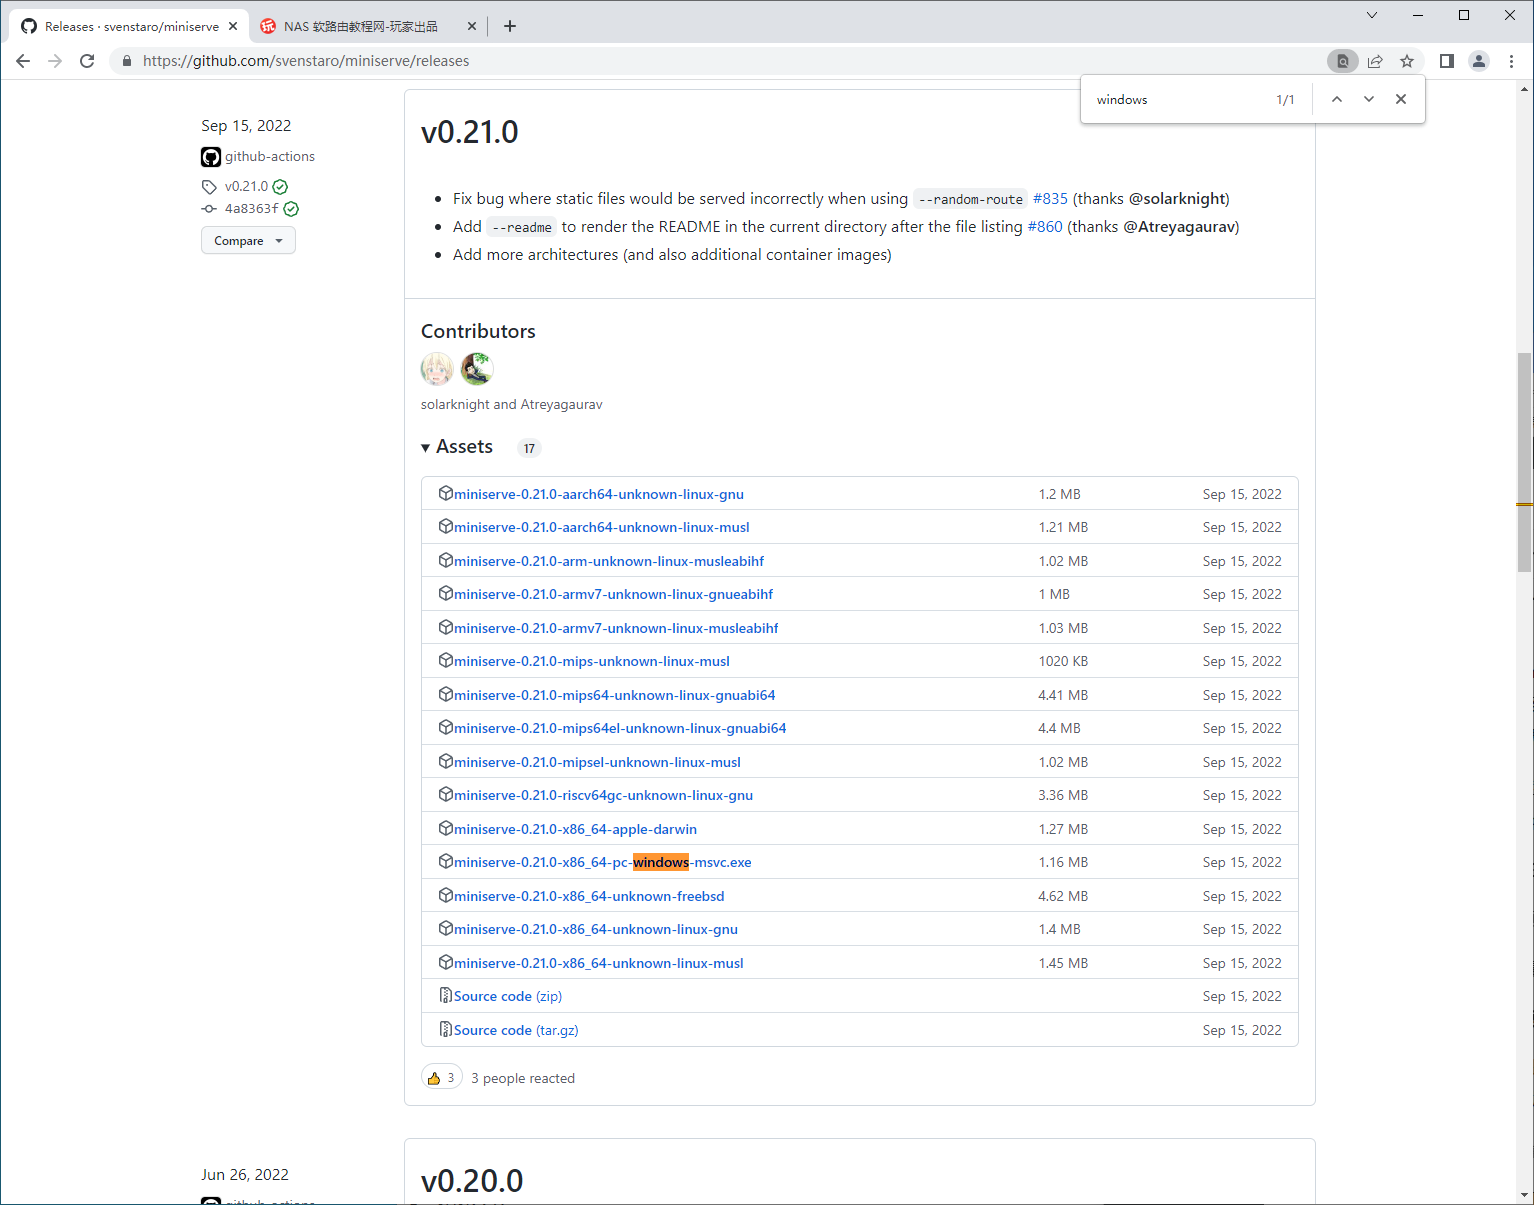Download miniserve-0.21.0-mipsel-unknown-linux-musl

tap(598, 762)
